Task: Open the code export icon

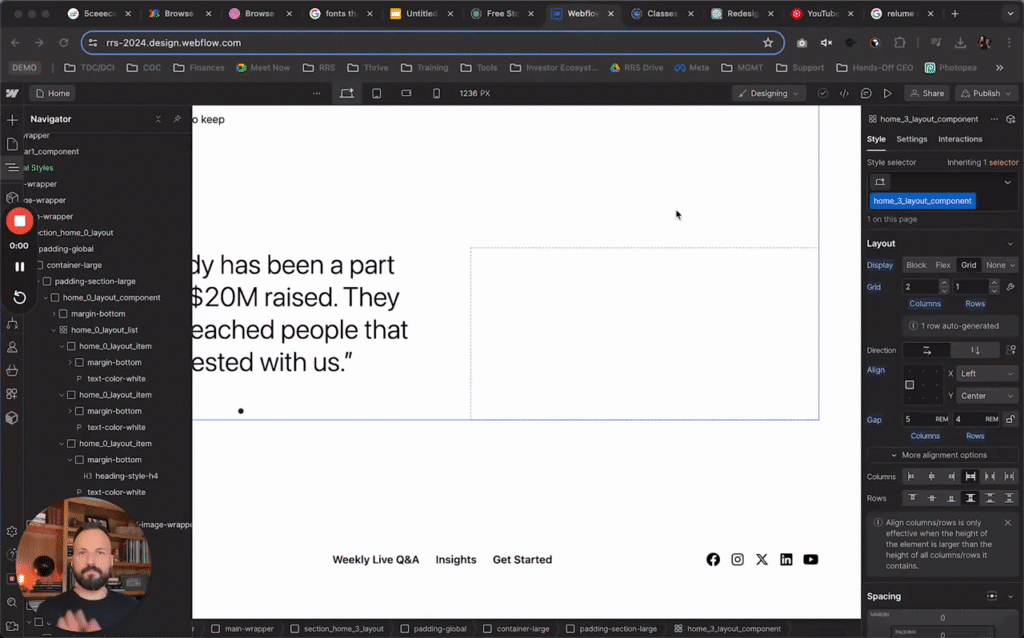Action: [845, 92]
